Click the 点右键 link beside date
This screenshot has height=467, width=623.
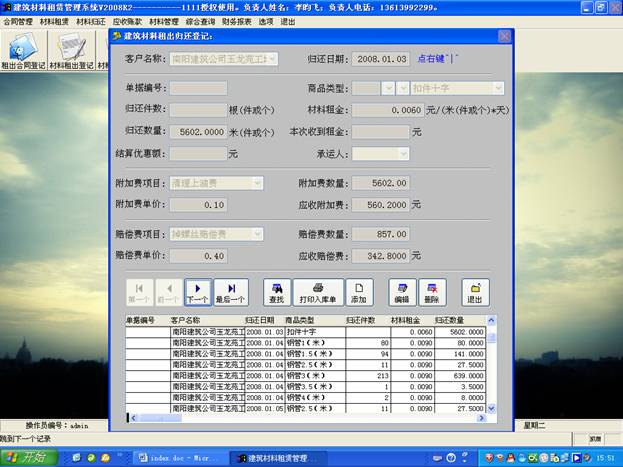[436, 59]
